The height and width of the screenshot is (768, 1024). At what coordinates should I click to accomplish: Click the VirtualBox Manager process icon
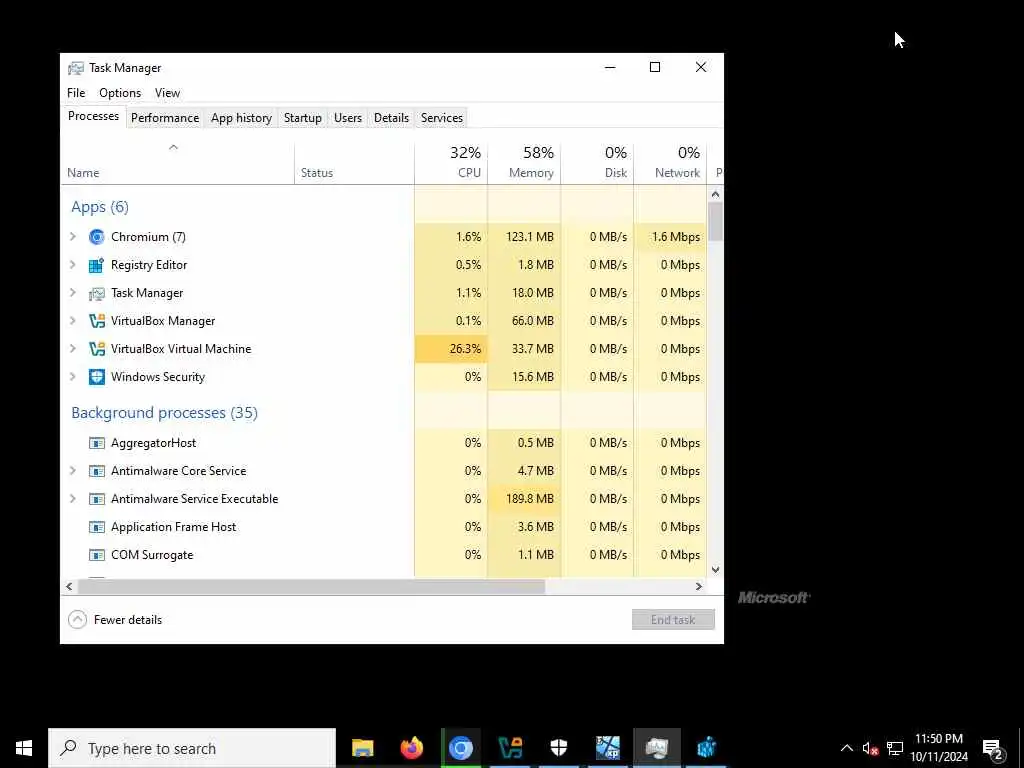[97, 321]
